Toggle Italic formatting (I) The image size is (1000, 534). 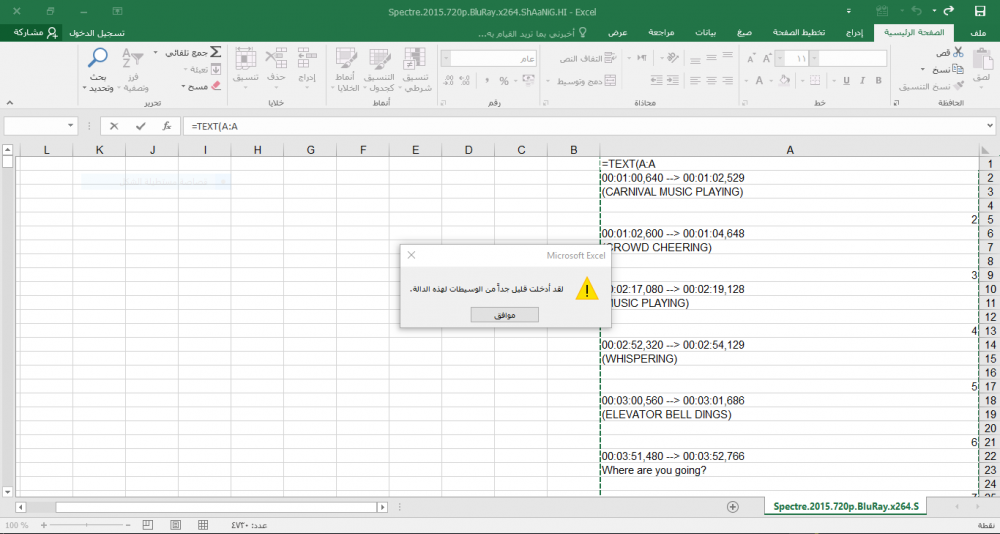pos(862,80)
